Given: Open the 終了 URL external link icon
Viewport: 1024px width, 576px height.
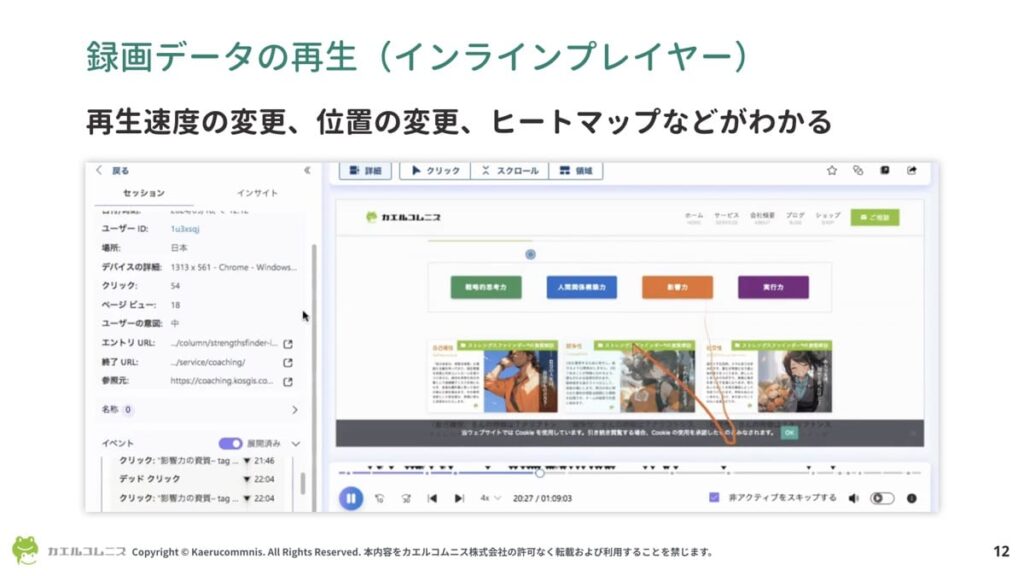Looking at the screenshot, I should click(288, 362).
